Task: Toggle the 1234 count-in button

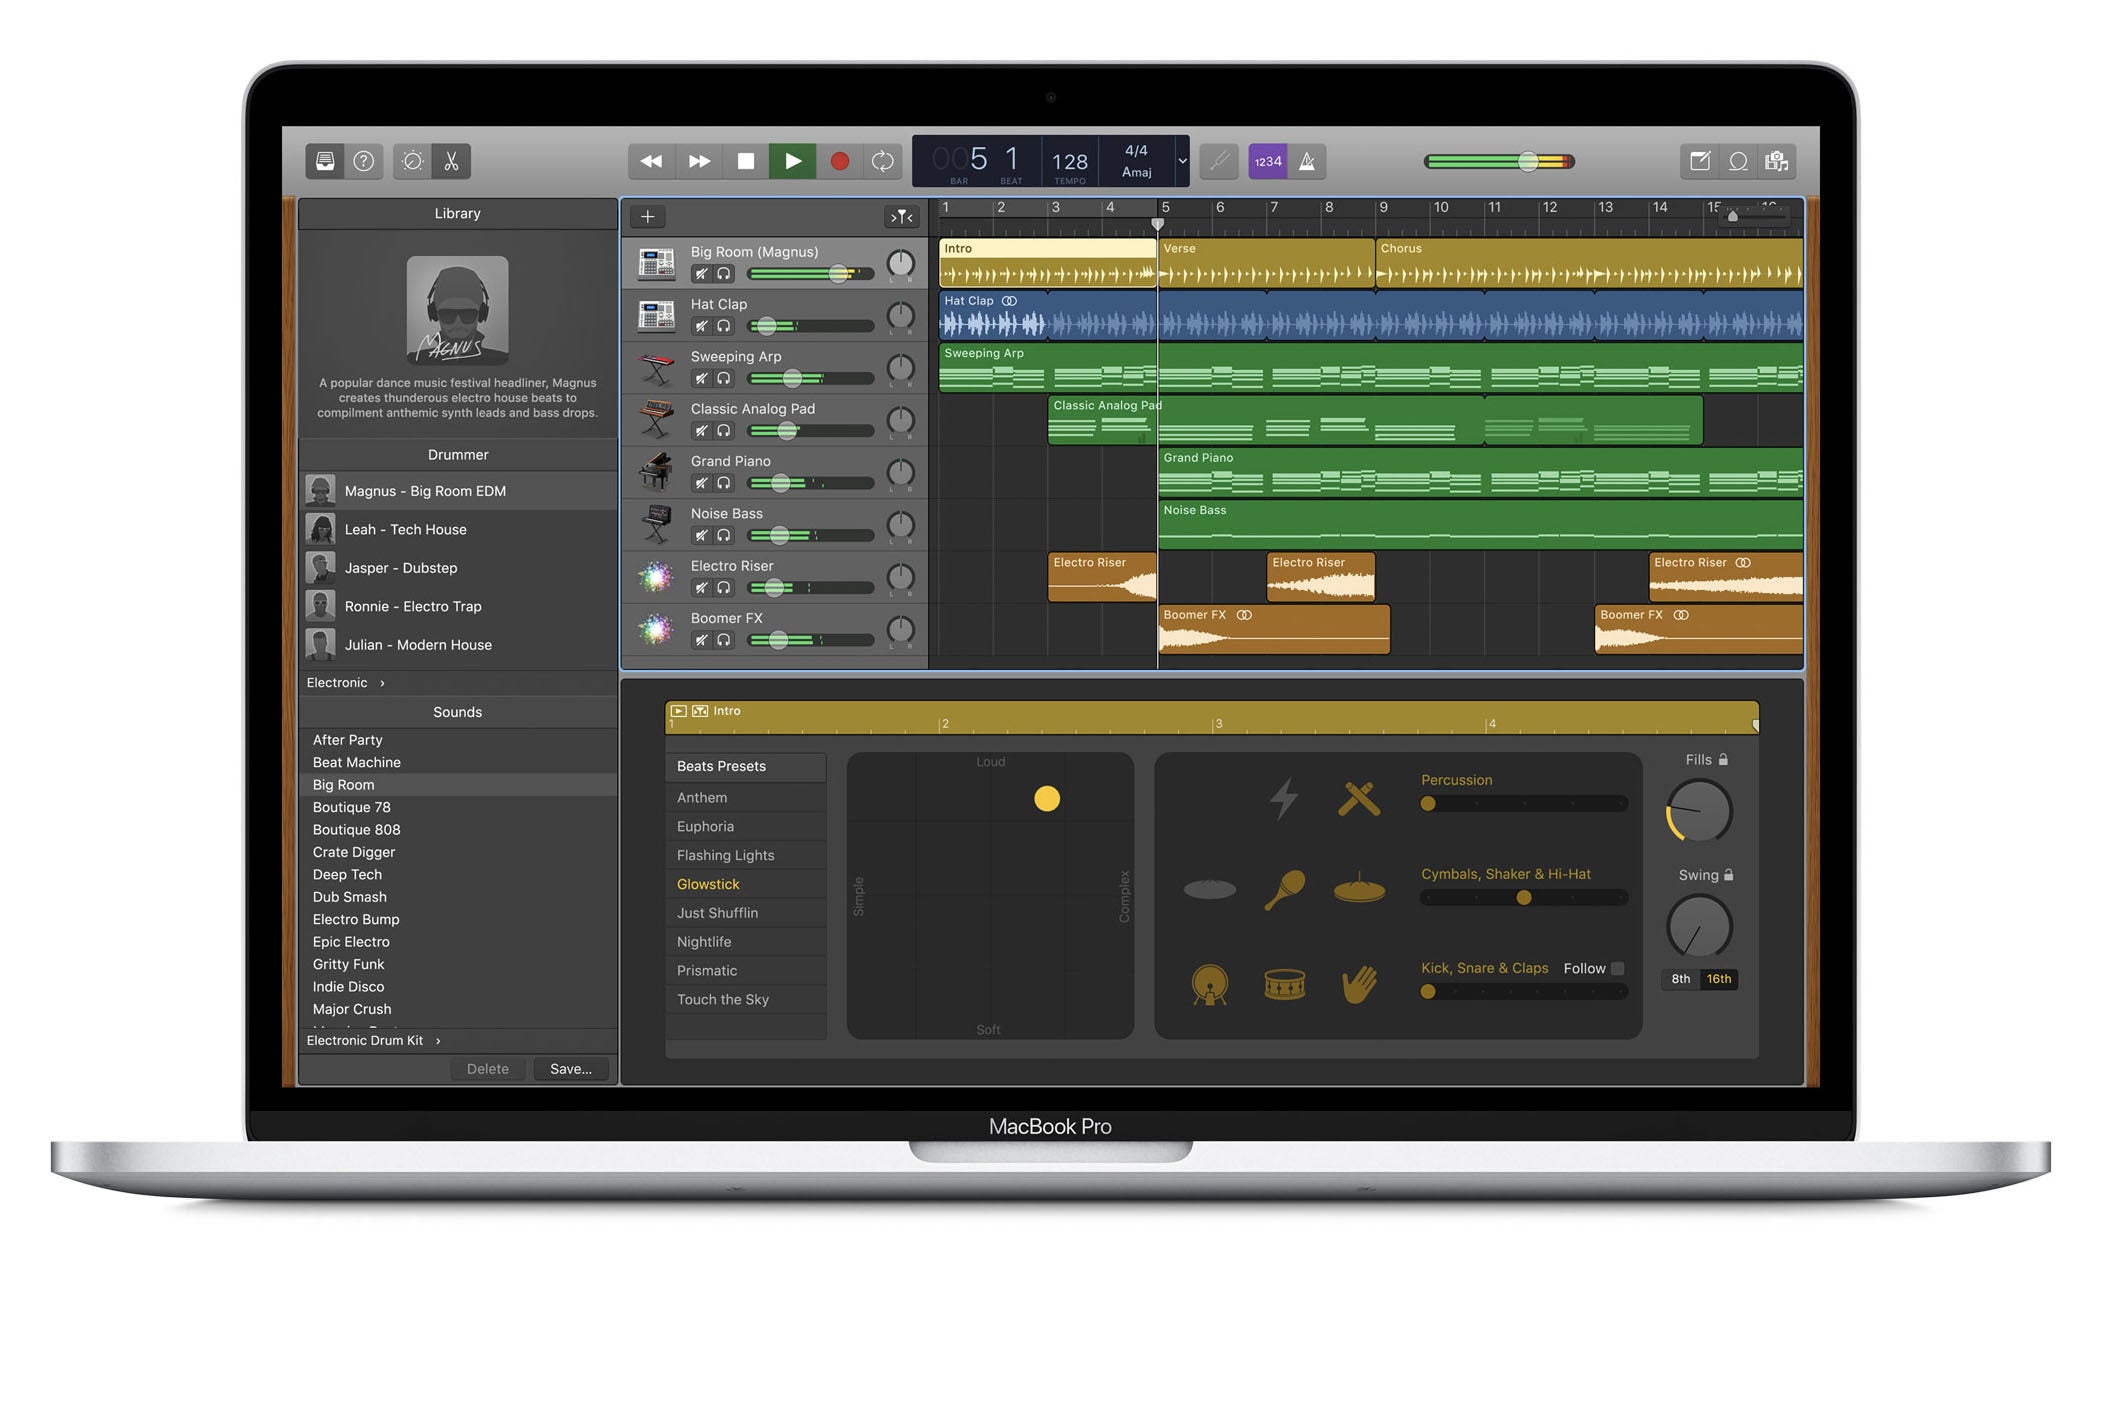Action: click(1267, 161)
